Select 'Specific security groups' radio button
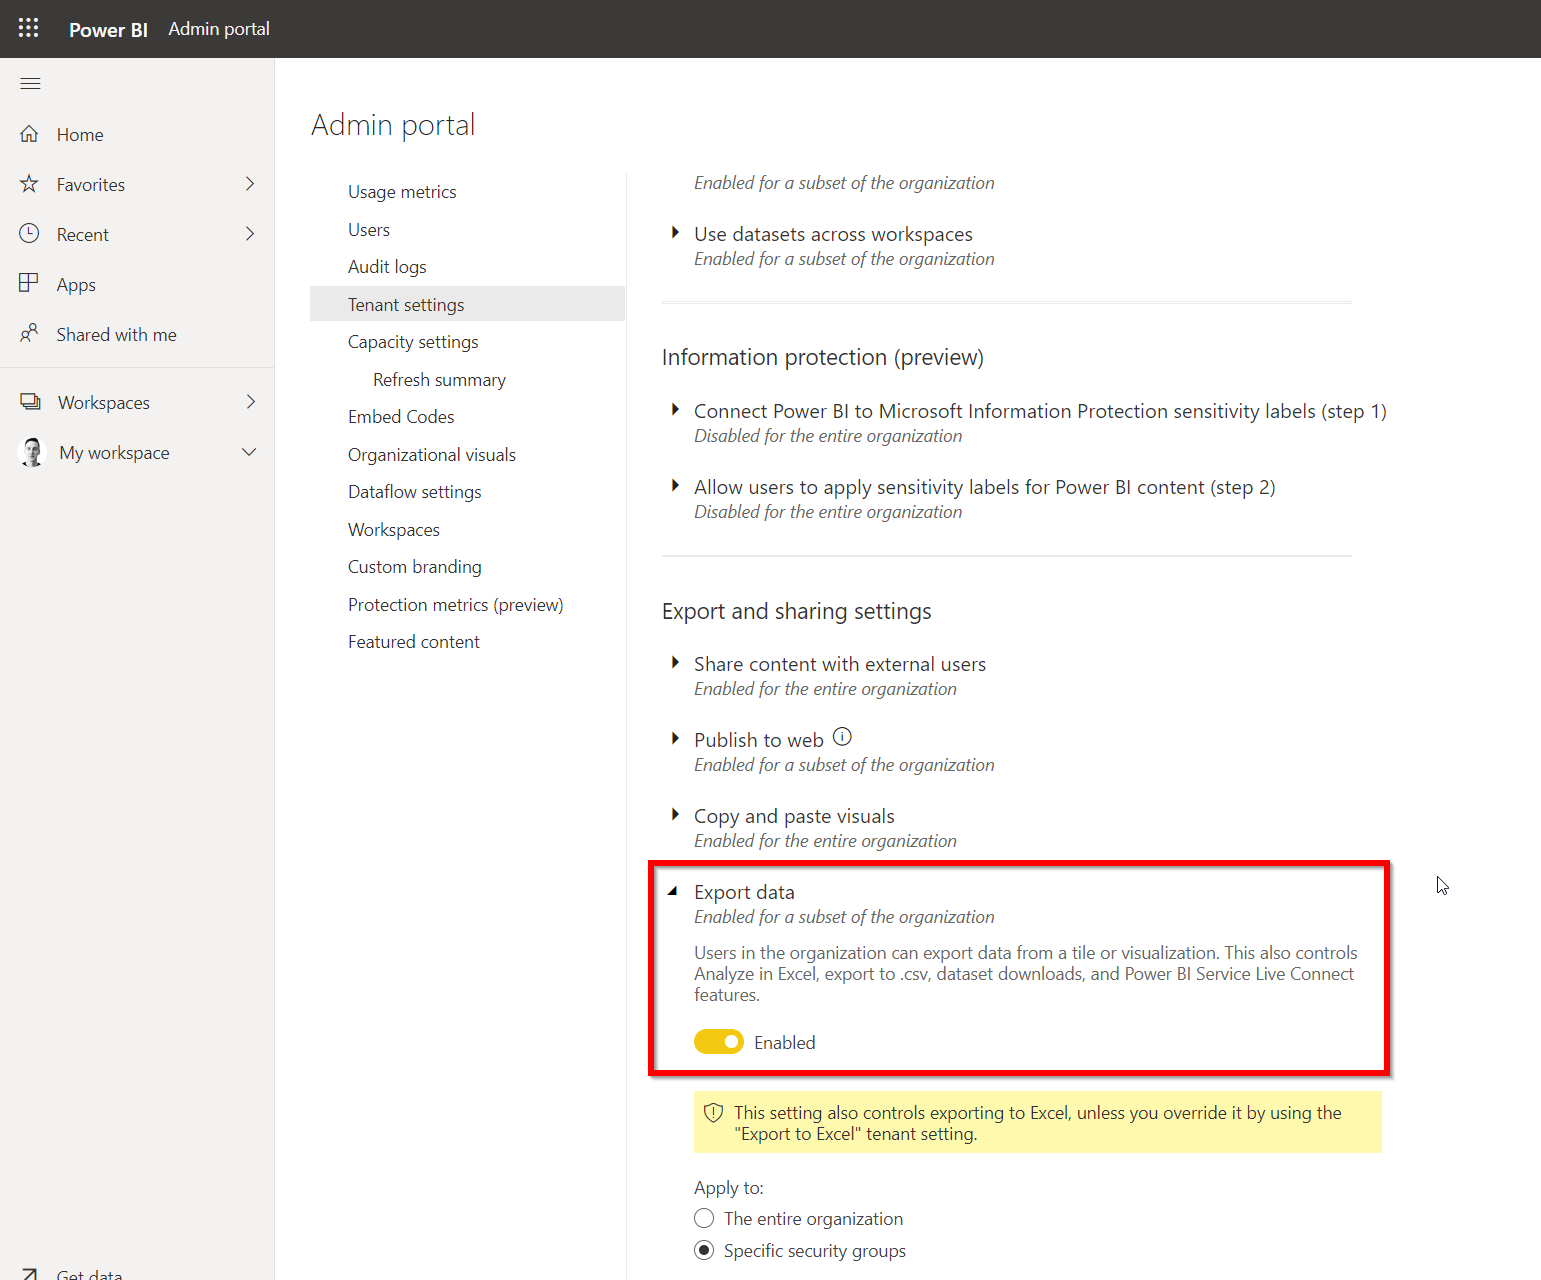Image resolution: width=1541 pixels, height=1280 pixels. point(704,1251)
